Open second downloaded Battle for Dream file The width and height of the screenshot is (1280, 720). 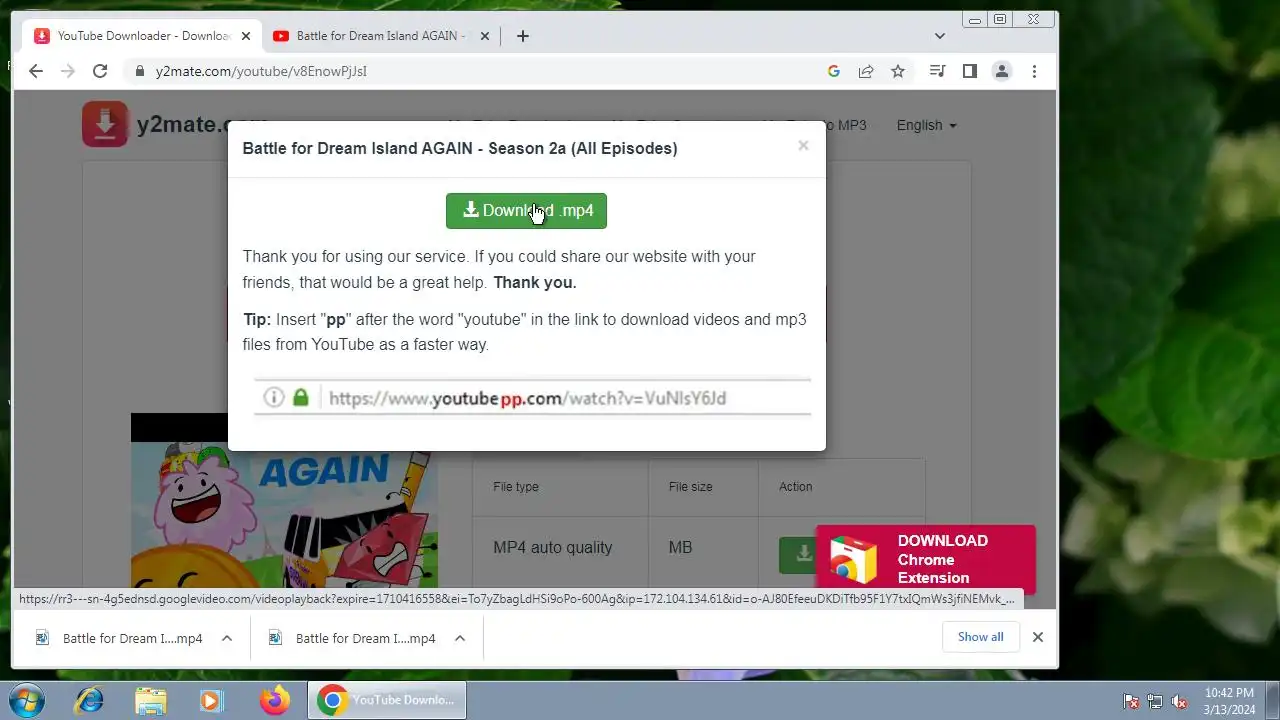click(x=352, y=638)
